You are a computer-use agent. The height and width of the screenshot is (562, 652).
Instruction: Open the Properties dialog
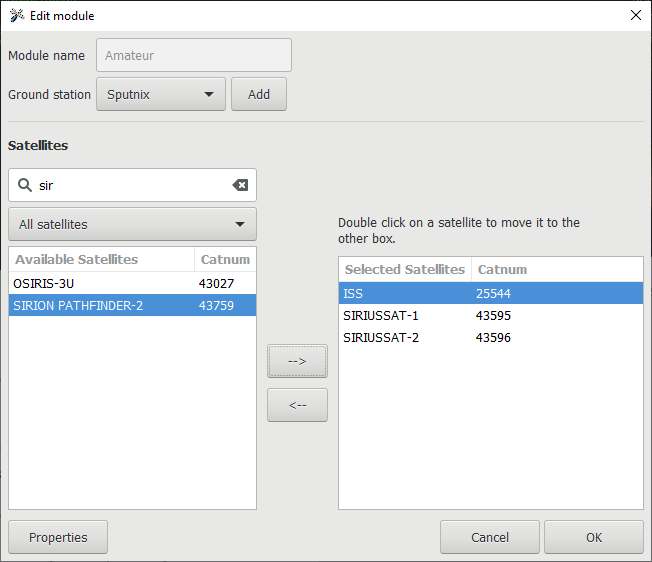[x=58, y=537]
